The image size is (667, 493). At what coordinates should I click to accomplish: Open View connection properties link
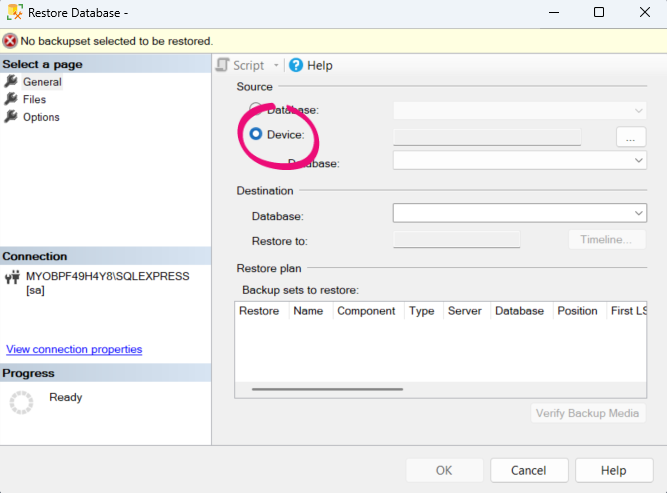(x=74, y=349)
